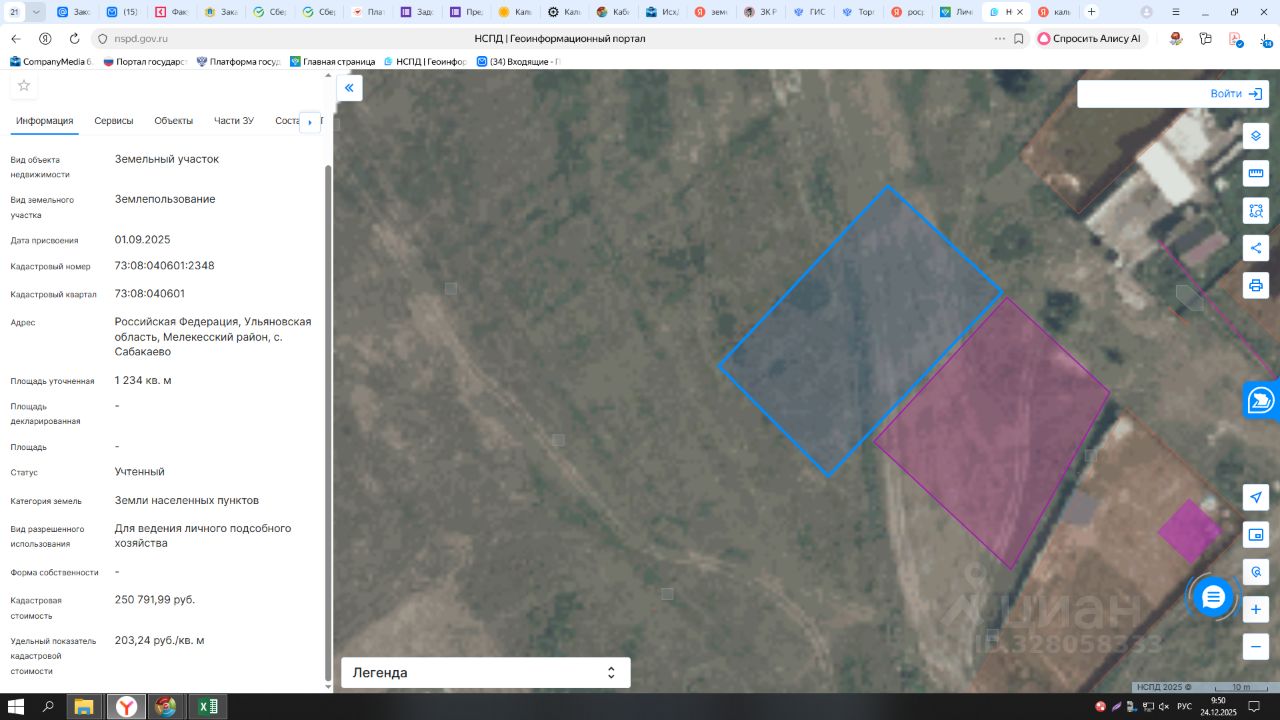Click the nspd.gov.ru address bar

143,38
